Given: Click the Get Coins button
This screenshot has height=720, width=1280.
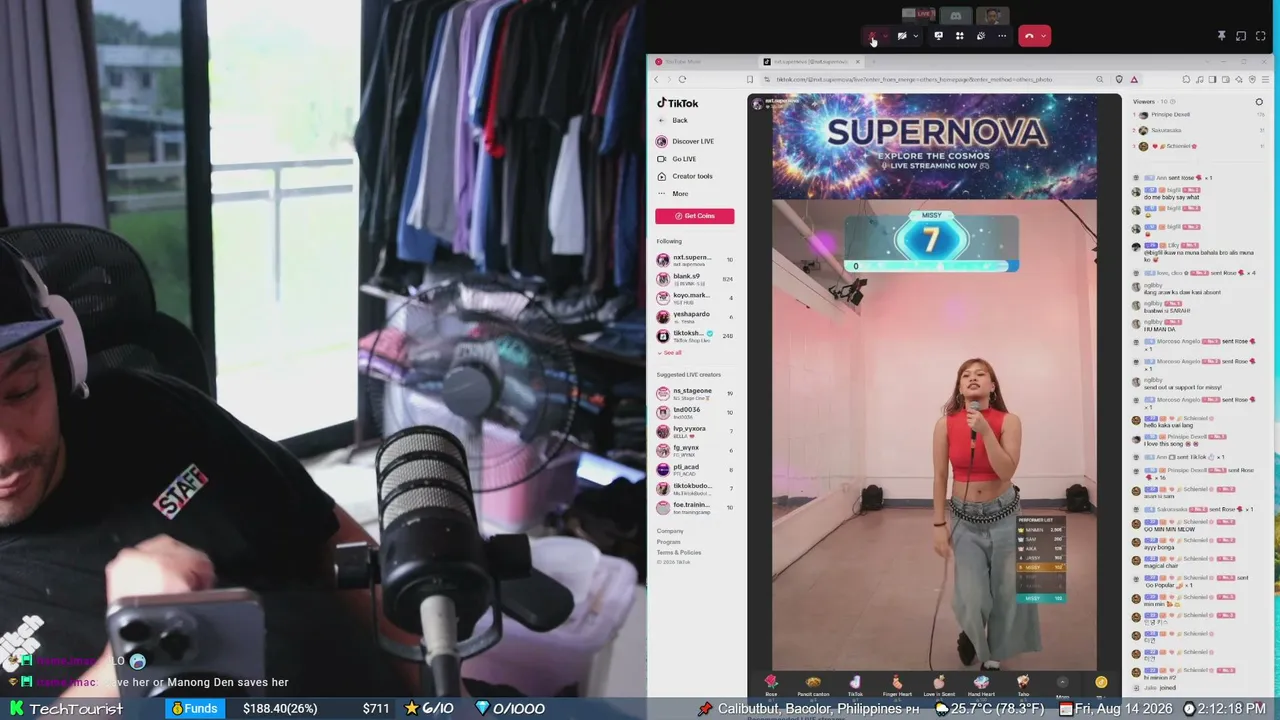Looking at the screenshot, I should coord(694,216).
